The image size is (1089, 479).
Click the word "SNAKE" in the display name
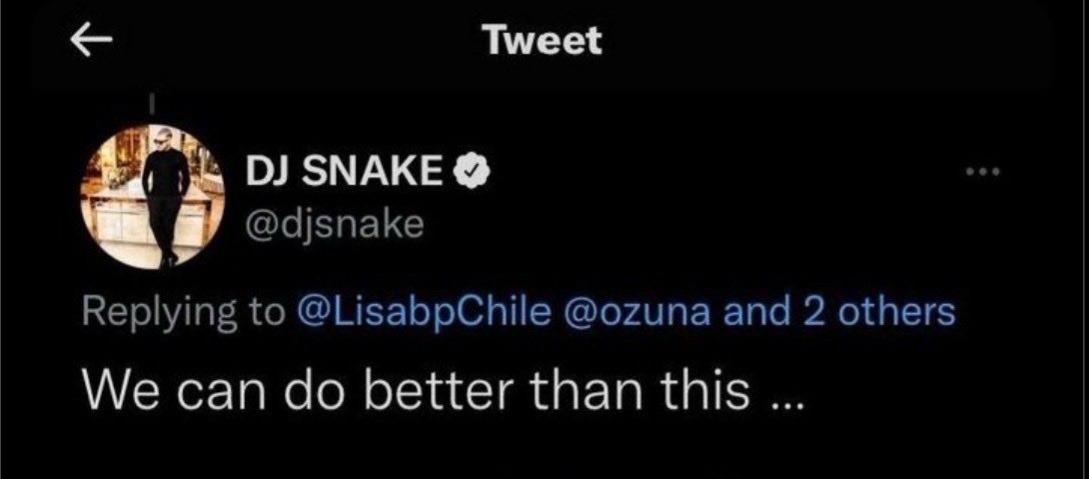point(376,172)
